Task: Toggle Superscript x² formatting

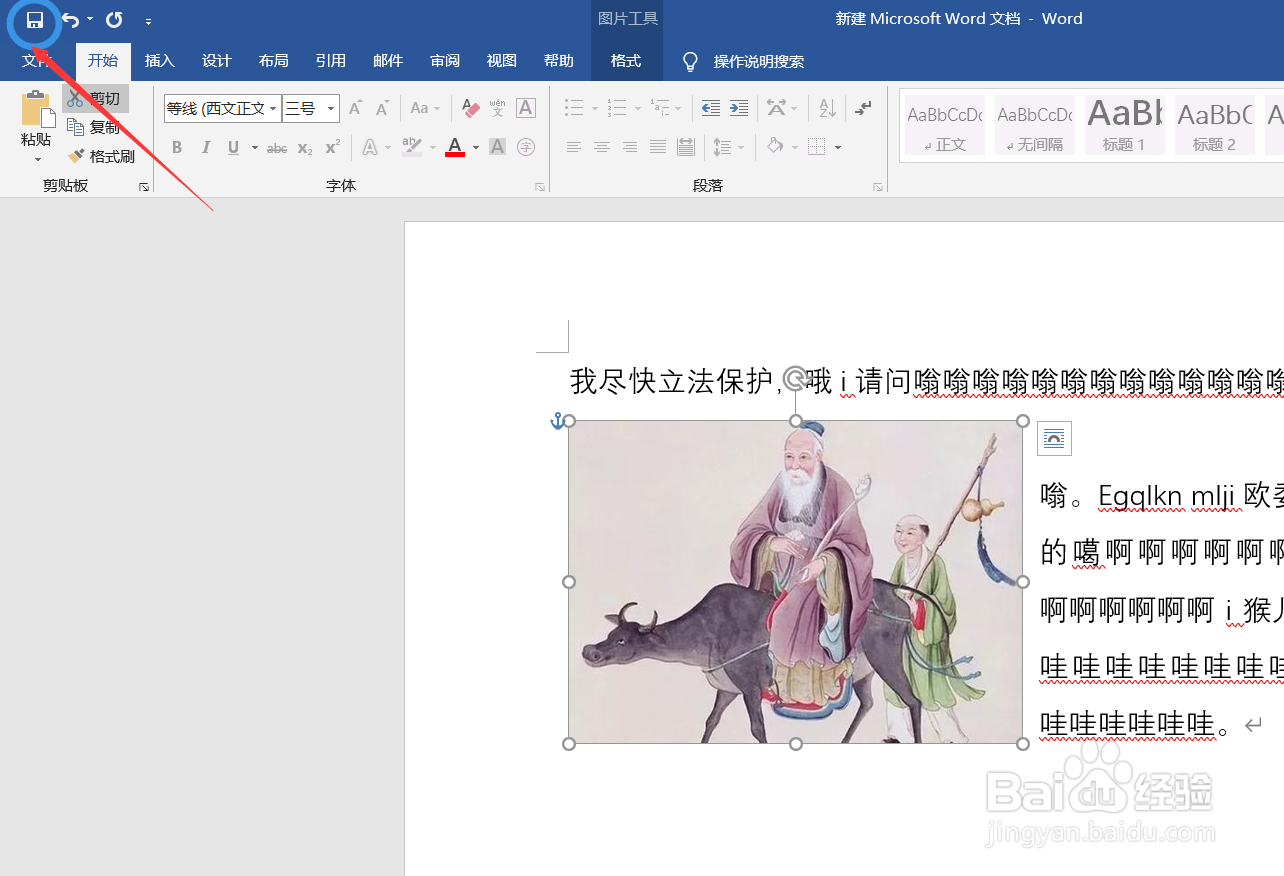Action: (333, 148)
